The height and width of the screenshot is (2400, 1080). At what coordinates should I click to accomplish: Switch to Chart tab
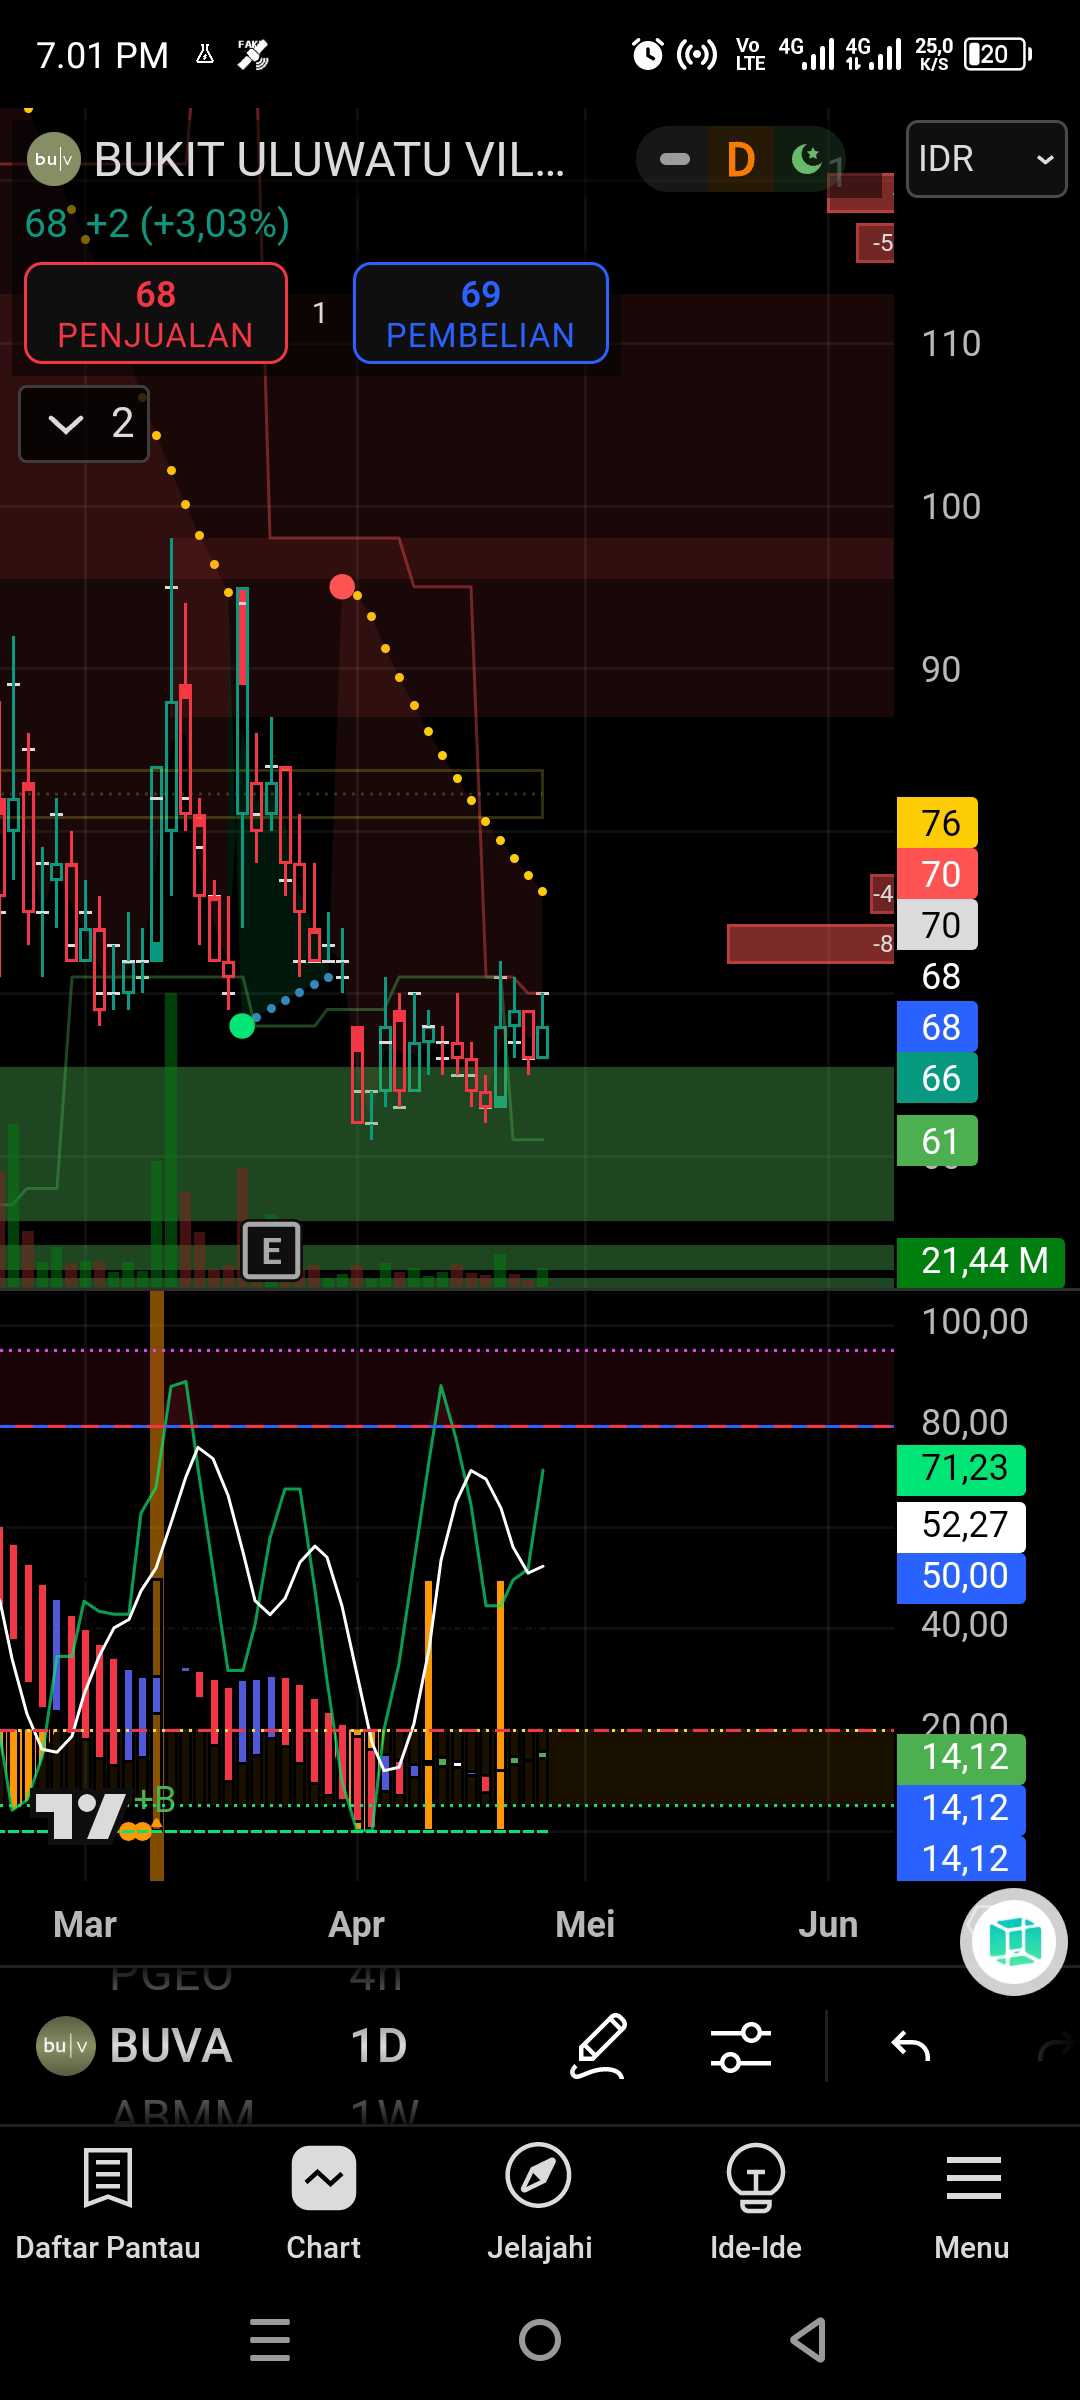pos(324,2205)
